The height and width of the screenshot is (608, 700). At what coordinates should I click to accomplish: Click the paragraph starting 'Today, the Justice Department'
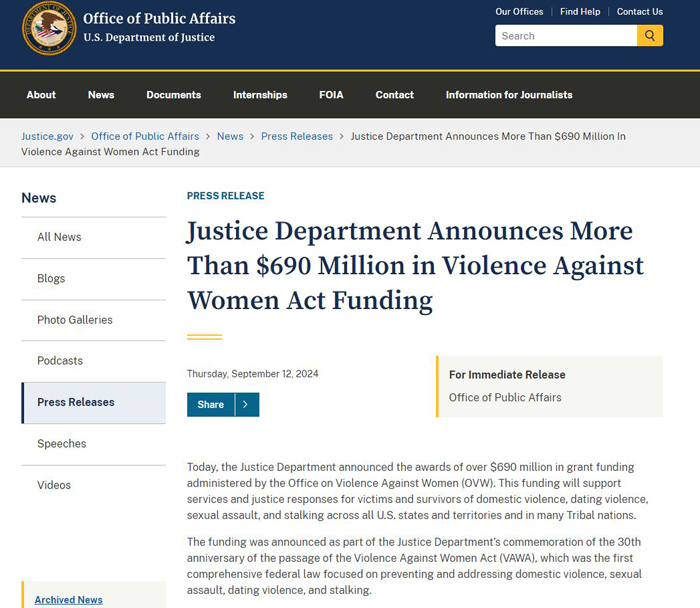click(x=417, y=491)
